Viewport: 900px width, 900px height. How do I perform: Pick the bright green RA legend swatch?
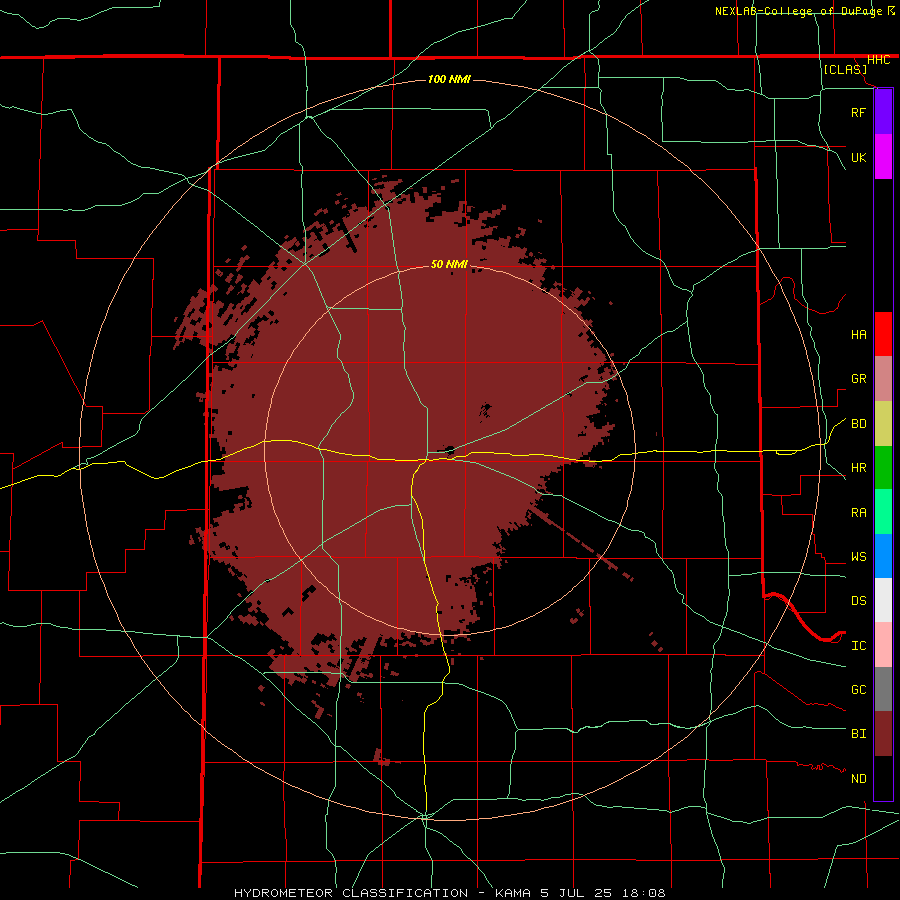tap(883, 512)
